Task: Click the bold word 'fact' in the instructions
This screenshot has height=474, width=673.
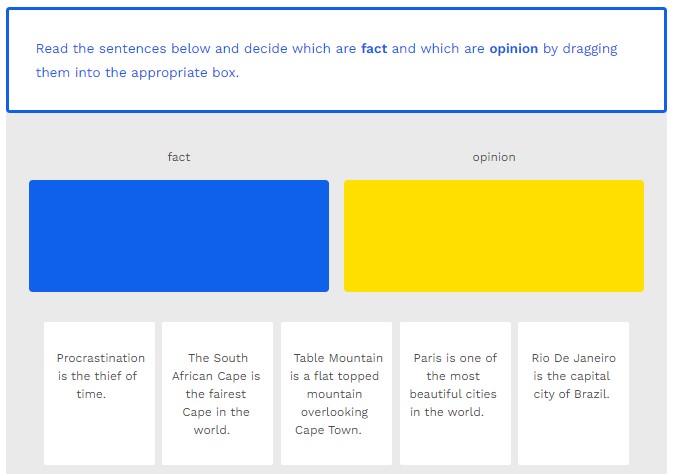Action: 374,48
